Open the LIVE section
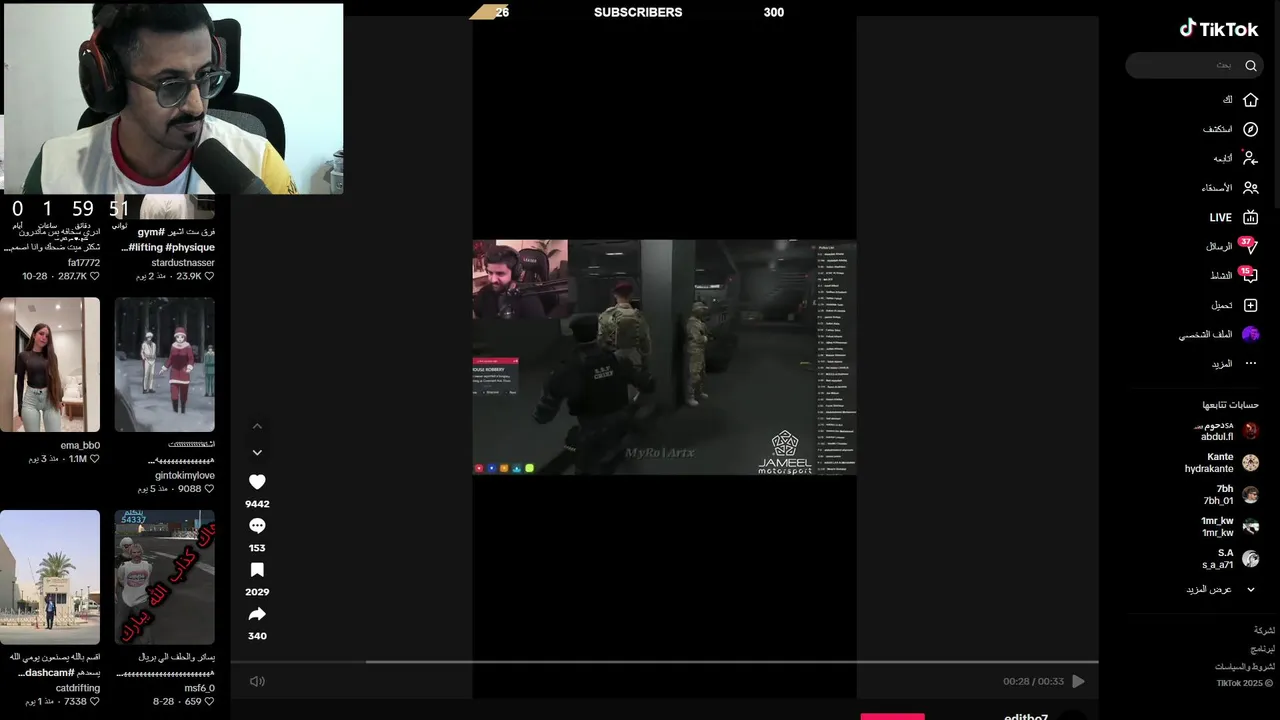The width and height of the screenshot is (1280, 720). [1233, 217]
